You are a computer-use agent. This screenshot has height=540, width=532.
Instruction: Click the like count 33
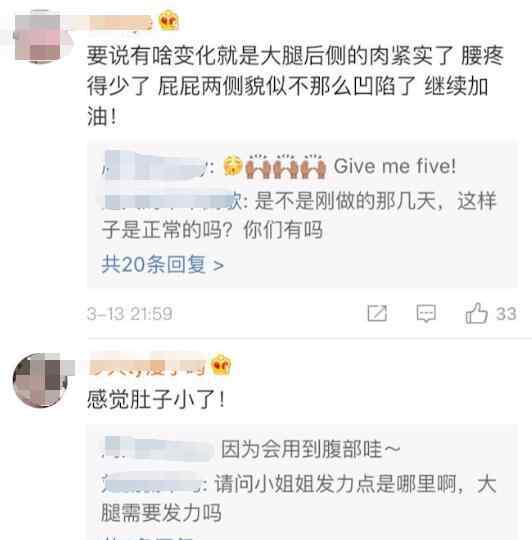coord(506,313)
